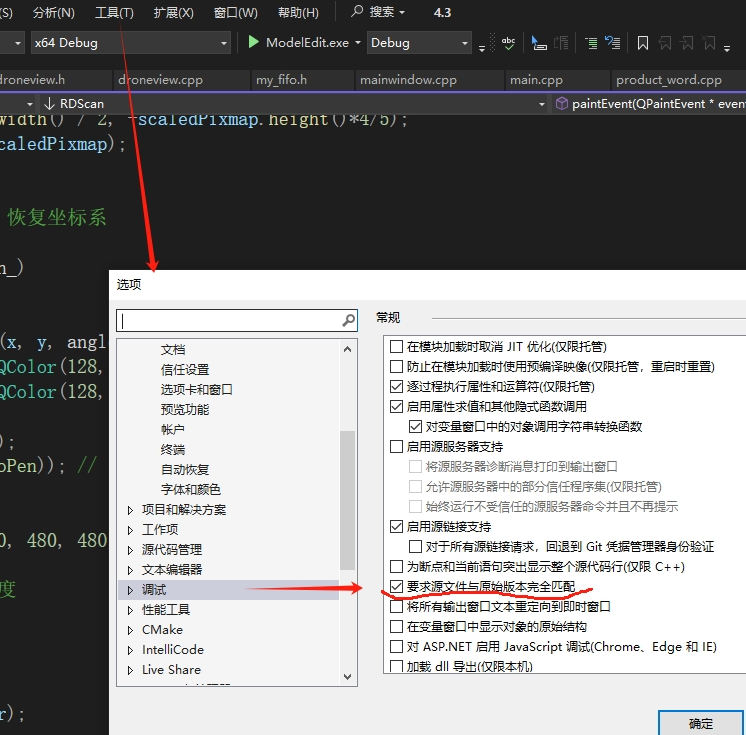
Task: Uncheck require source files to match original version
Action: (397, 587)
